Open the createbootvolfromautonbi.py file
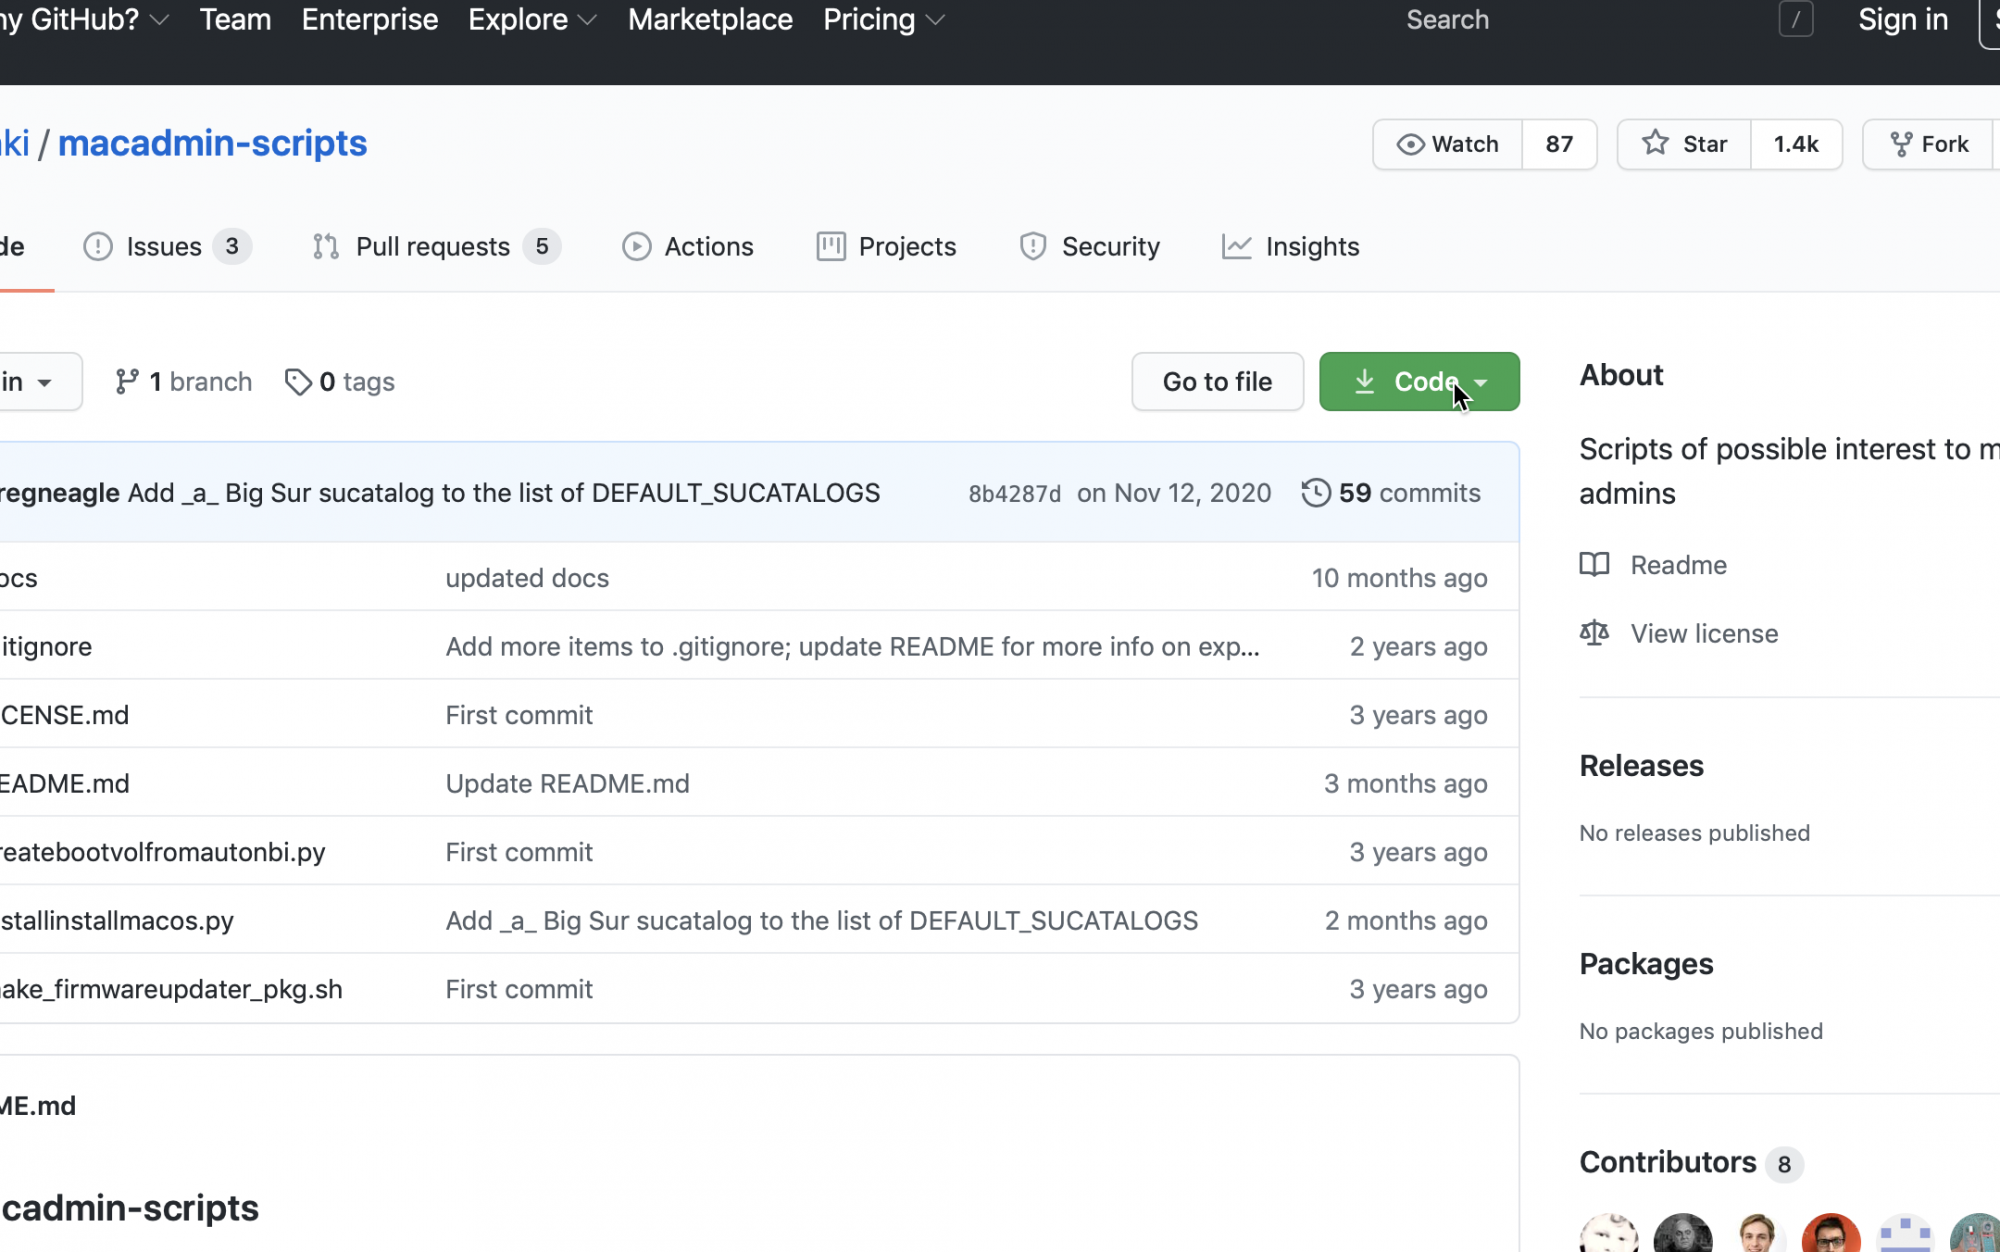Viewport: 2000px width, 1252px height. pos(162,852)
